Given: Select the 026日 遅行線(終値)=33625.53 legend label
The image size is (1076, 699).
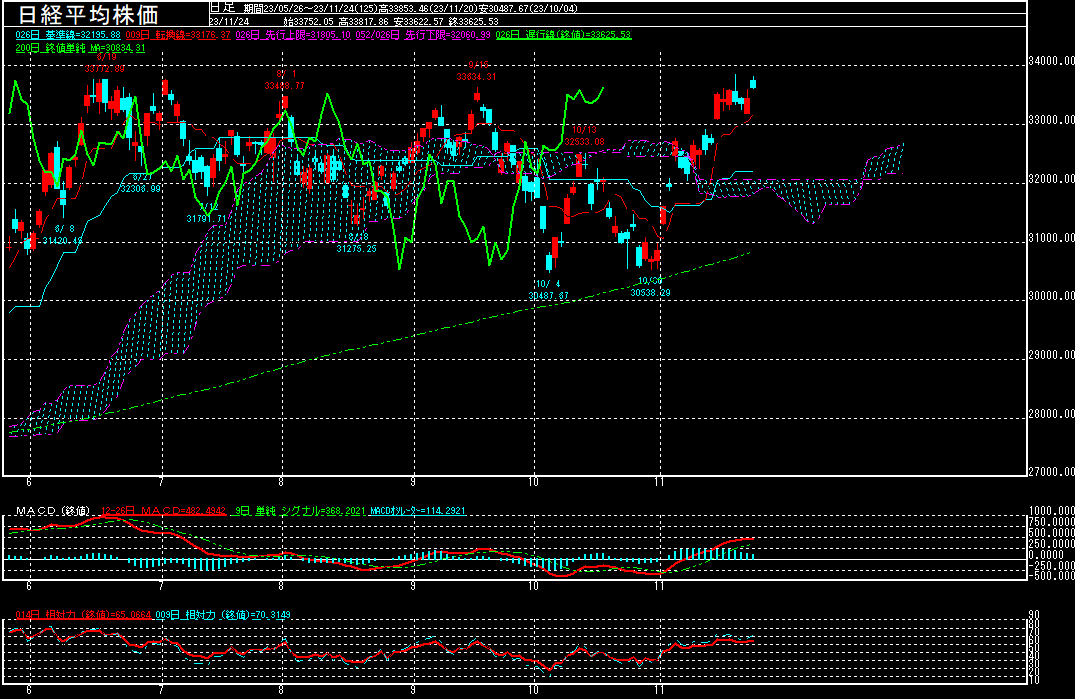Looking at the screenshot, I should pyautogui.click(x=563, y=35).
